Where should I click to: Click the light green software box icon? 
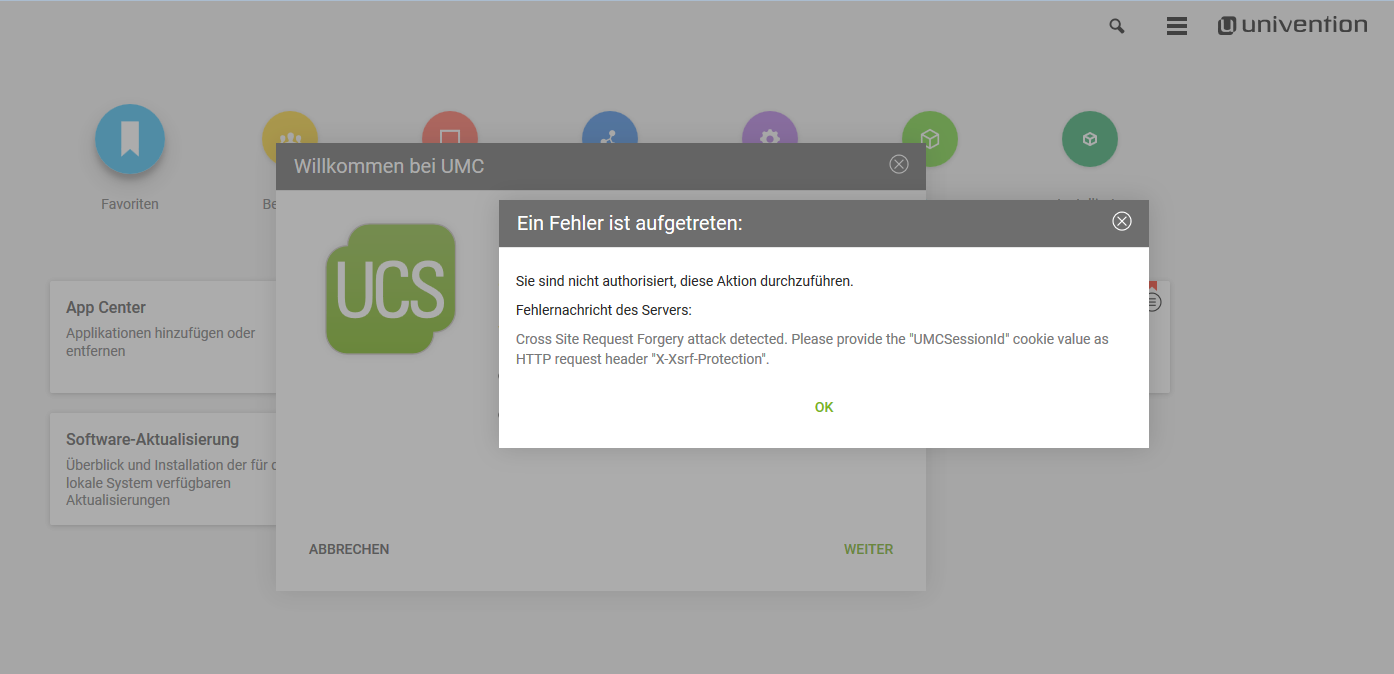930,139
